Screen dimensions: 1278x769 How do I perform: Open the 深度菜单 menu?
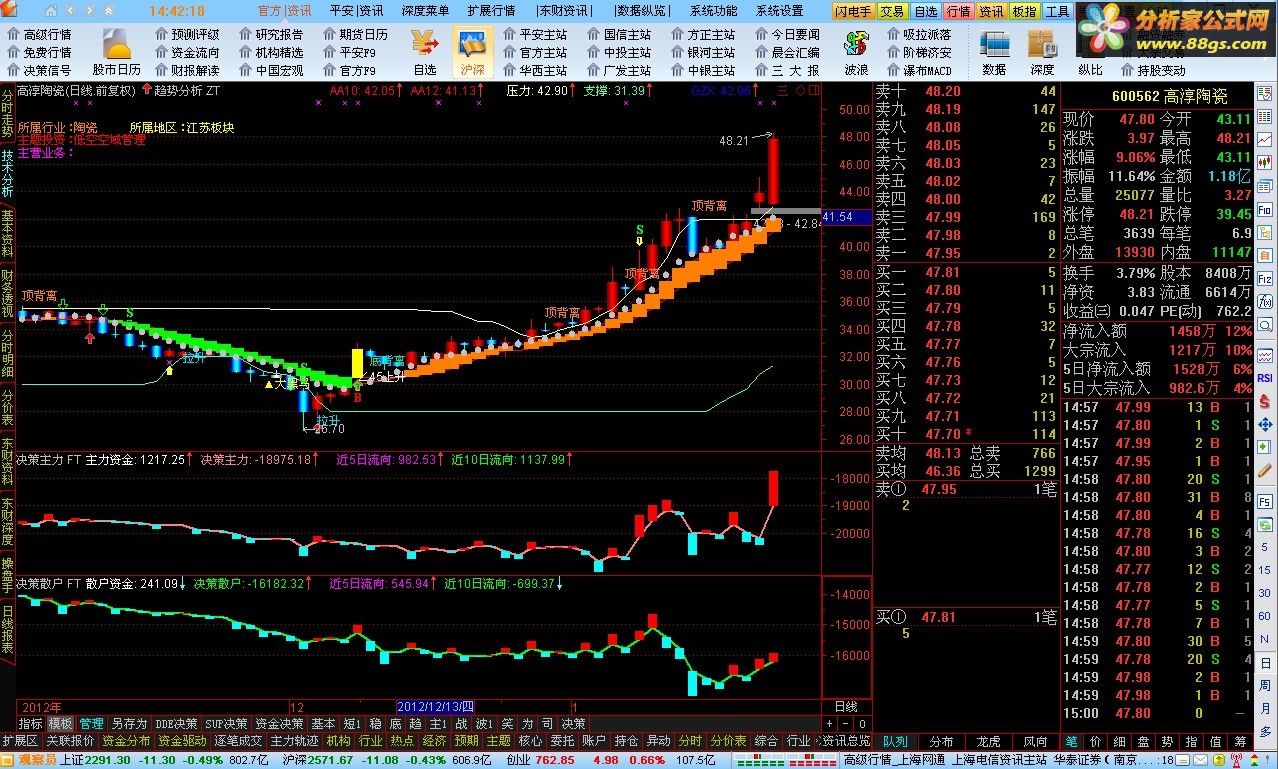coord(425,11)
